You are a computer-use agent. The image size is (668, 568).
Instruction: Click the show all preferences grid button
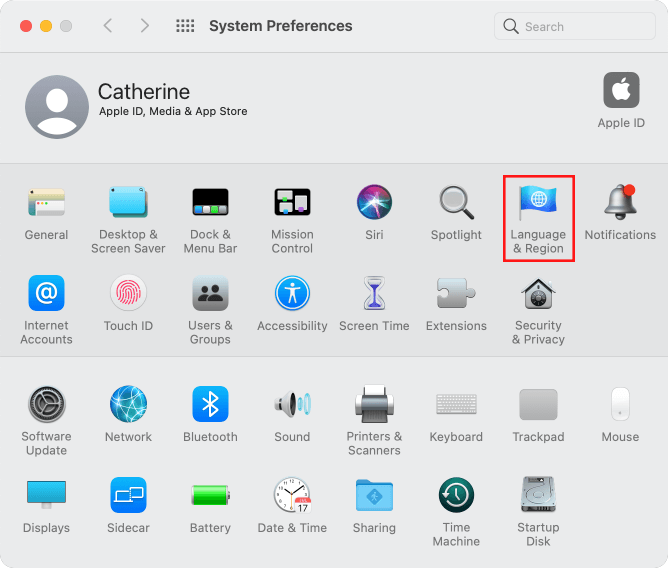tap(185, 26)
